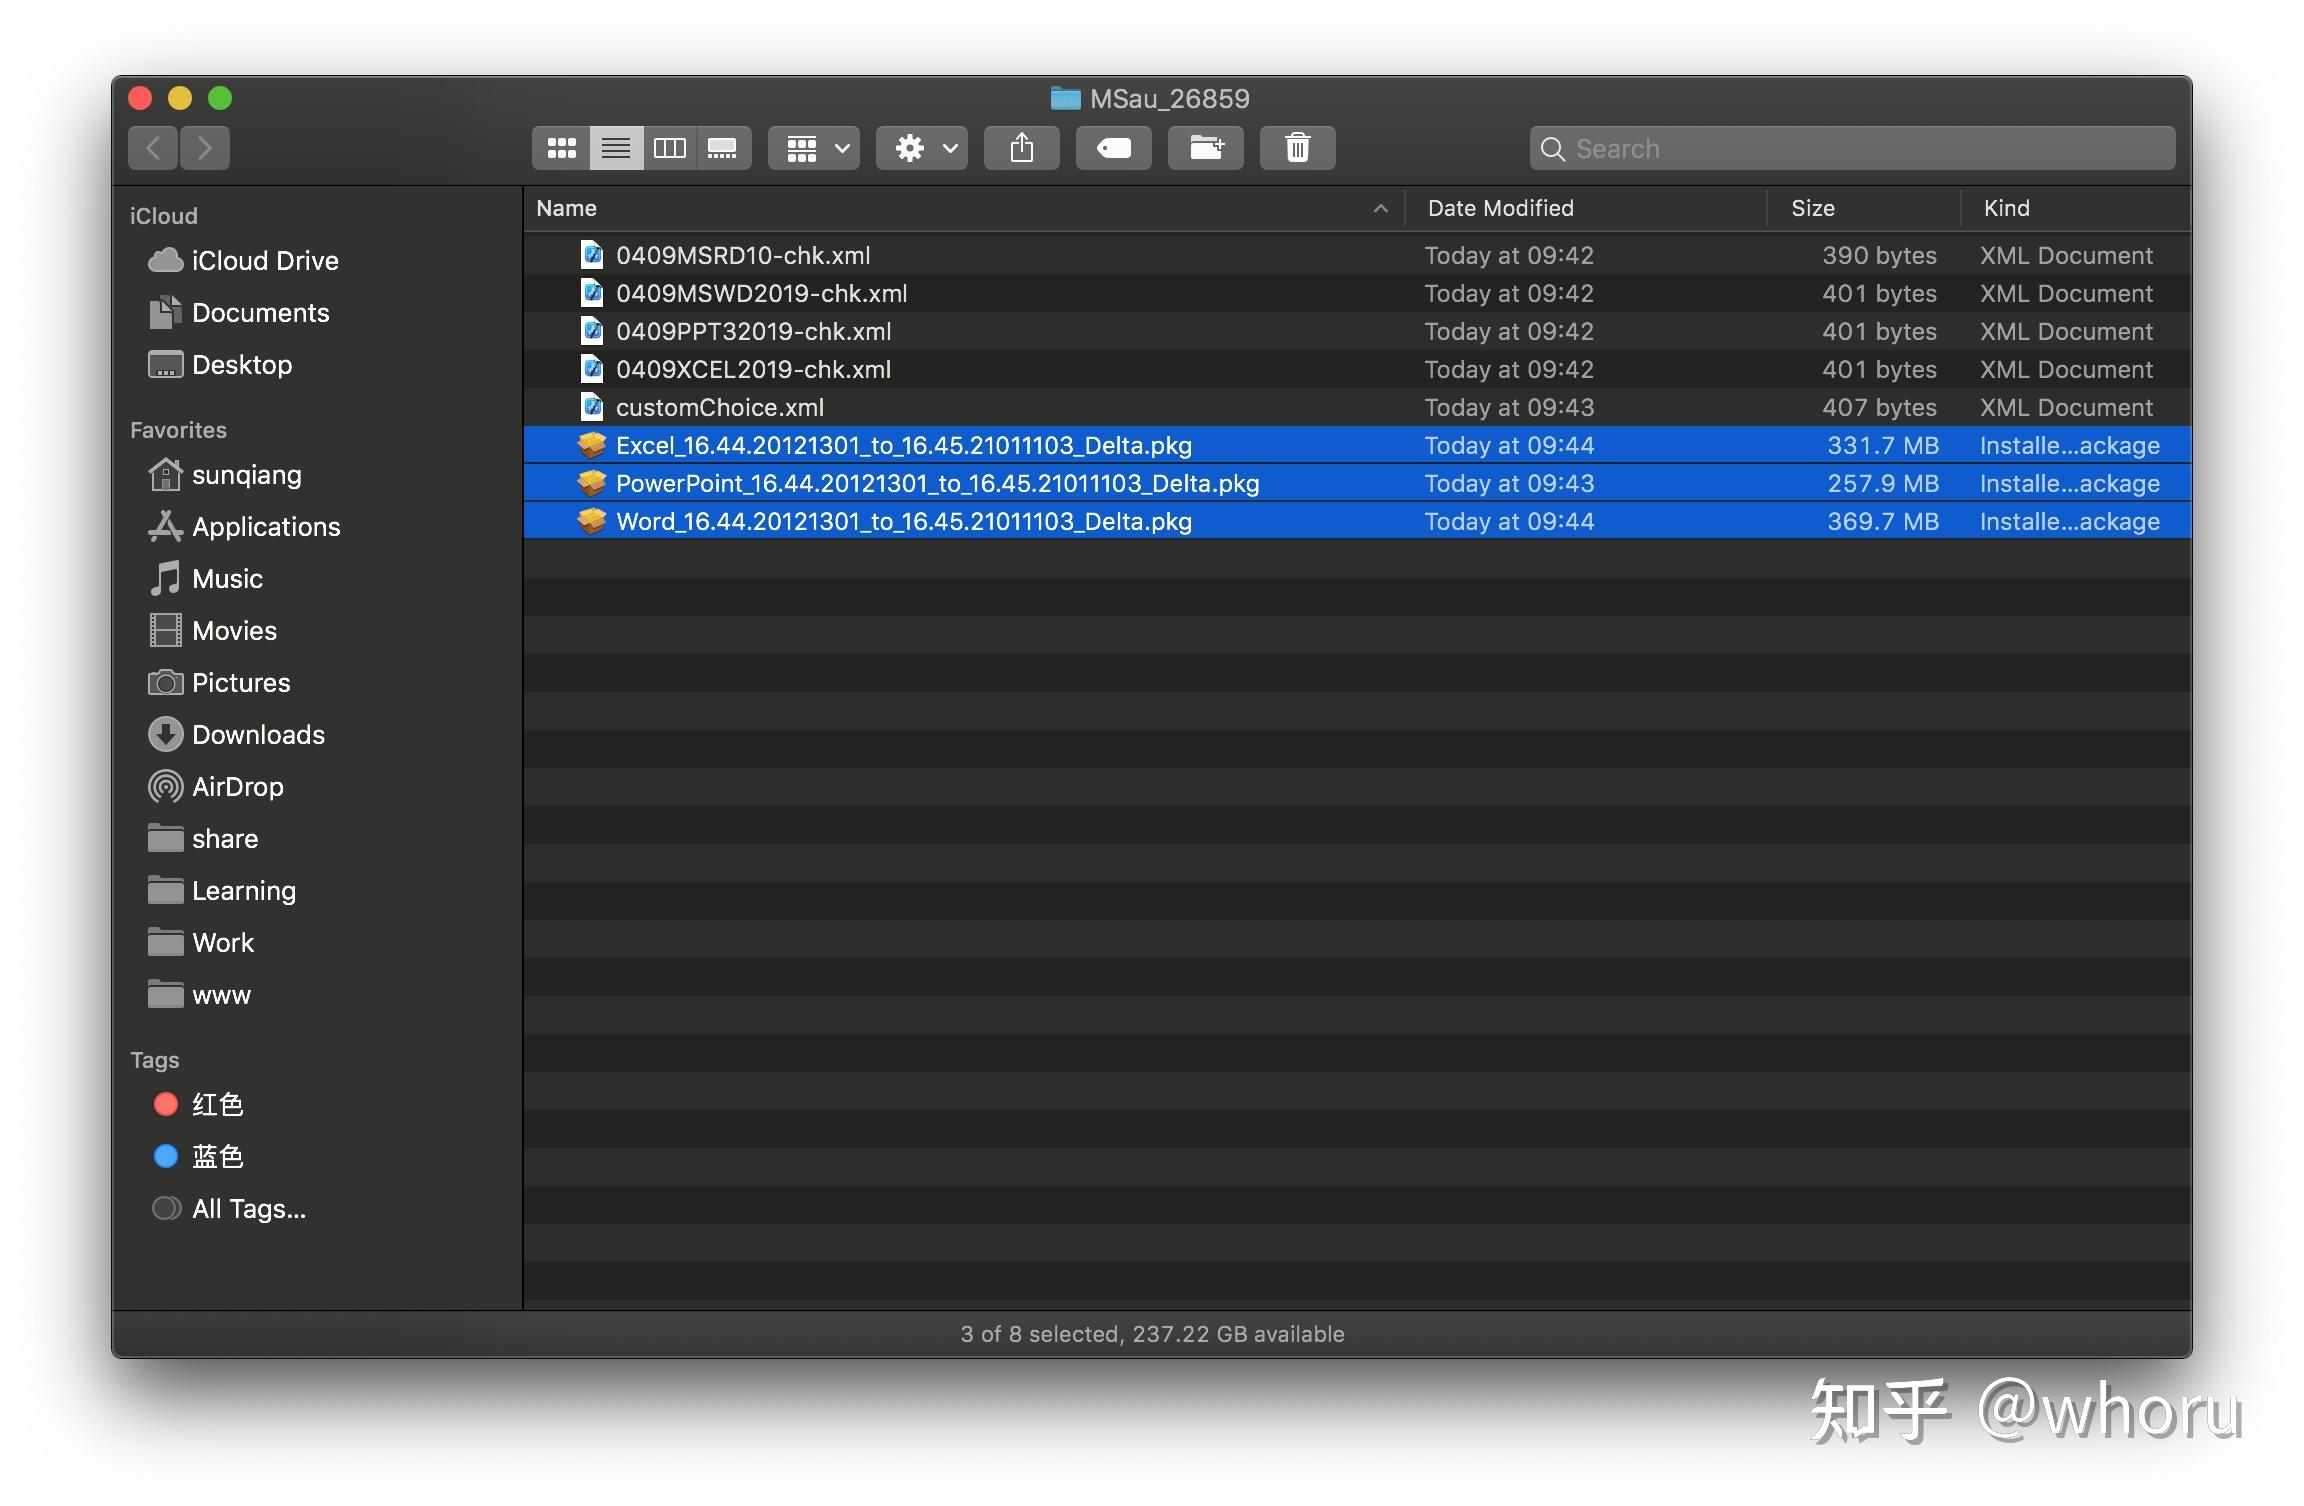Screen dimensions: 2304x1506
Task: Click the 331.7 MB size cell
Action: point(1883,445)
